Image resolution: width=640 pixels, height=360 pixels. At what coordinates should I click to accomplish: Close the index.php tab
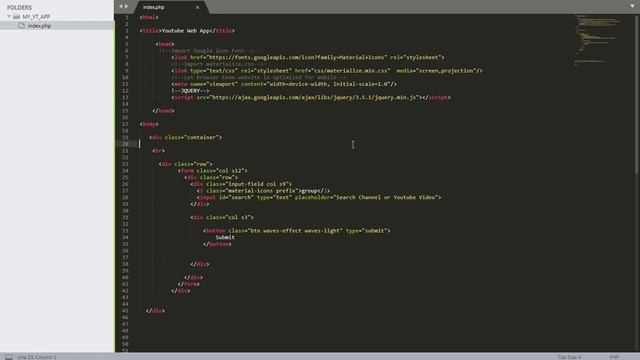tap(198, 7)
